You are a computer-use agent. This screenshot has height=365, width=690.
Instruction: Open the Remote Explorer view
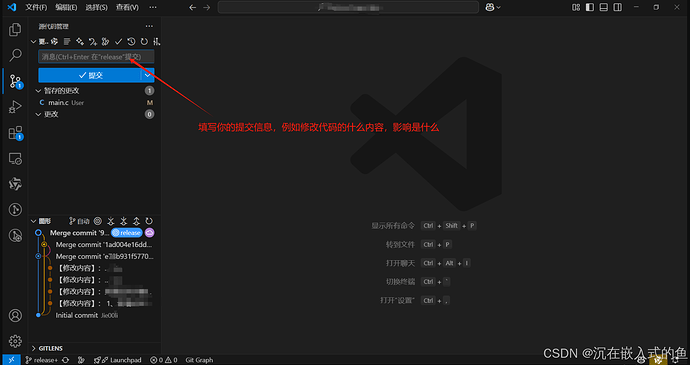(15, 159)
